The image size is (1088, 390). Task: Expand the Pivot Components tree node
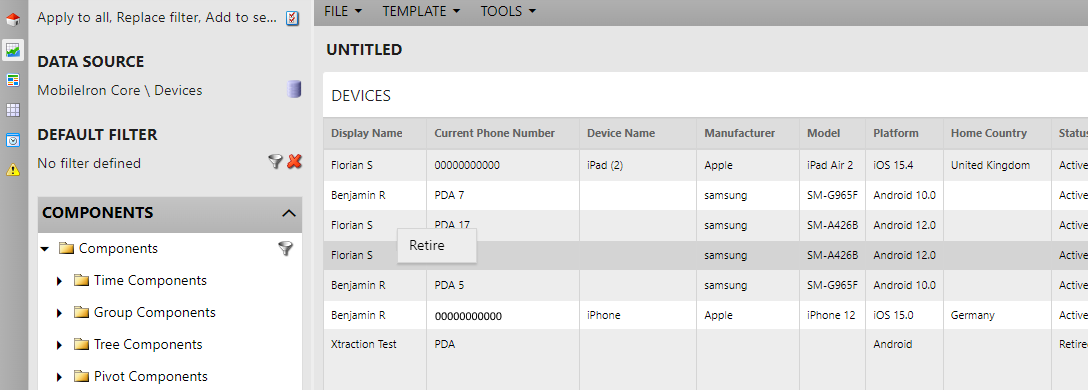pos(60,377)
